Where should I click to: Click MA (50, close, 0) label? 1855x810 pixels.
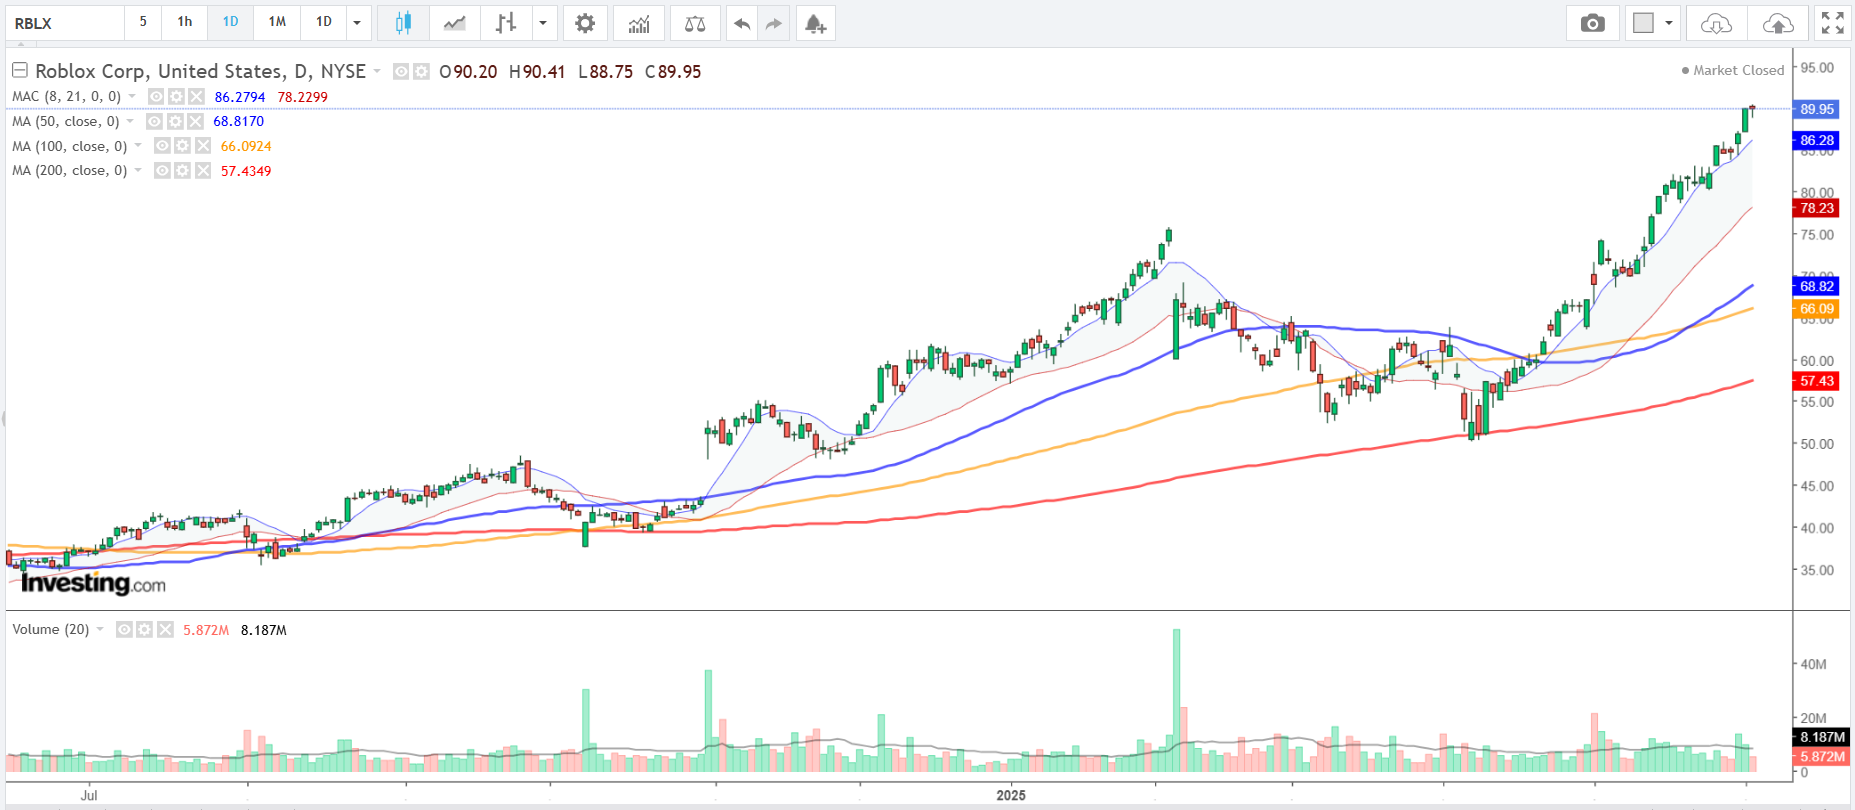pyautogui.click(x=65, y=122)
